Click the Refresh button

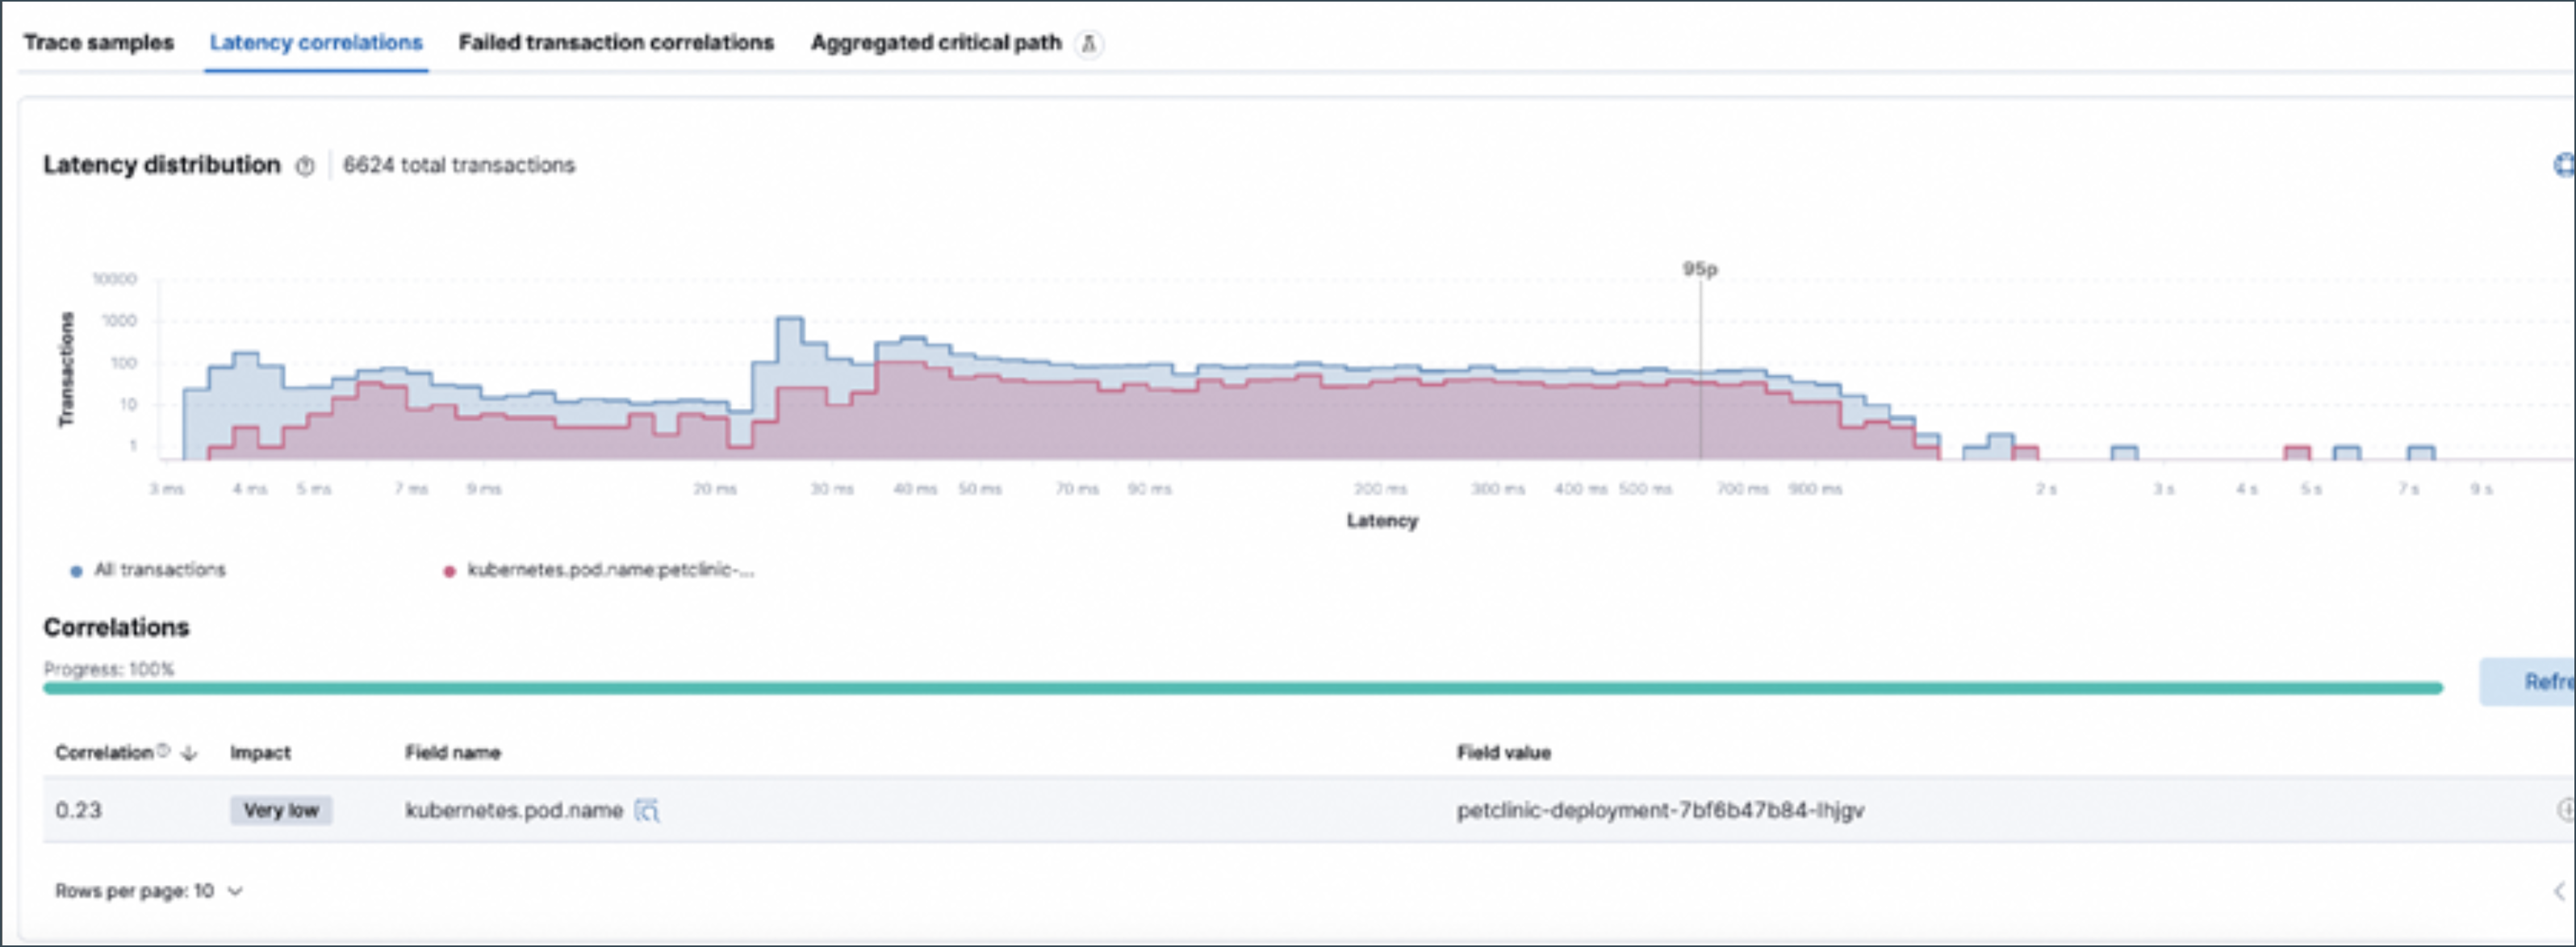pos(2535,680)
